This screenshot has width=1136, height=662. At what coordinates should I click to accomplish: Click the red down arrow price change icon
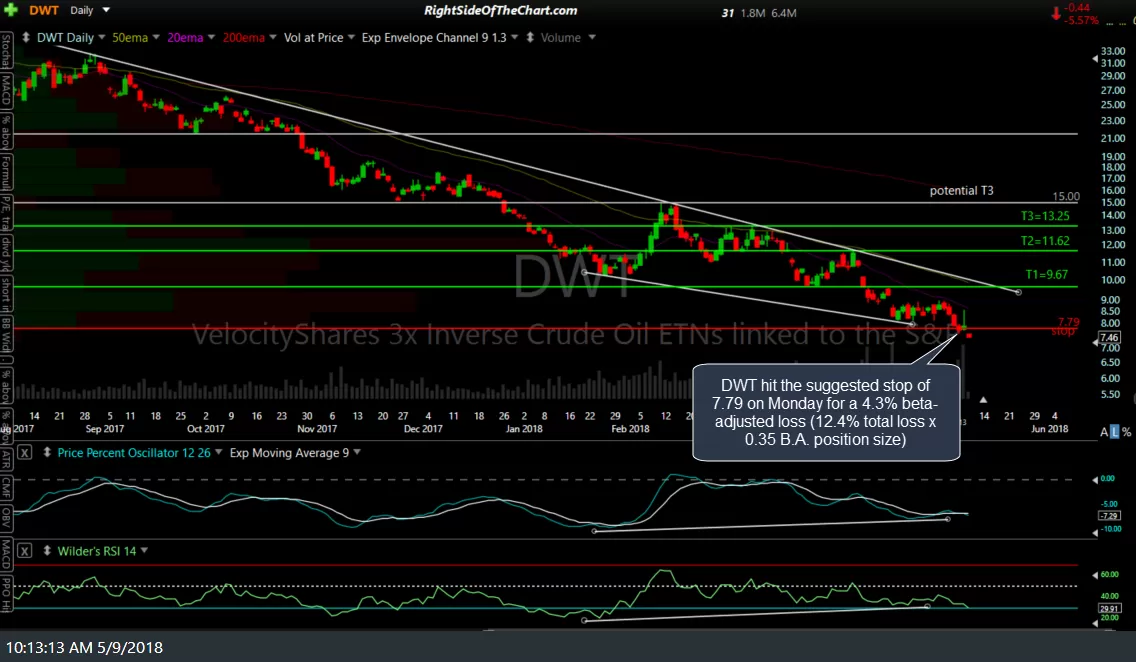click(1056, 13)
